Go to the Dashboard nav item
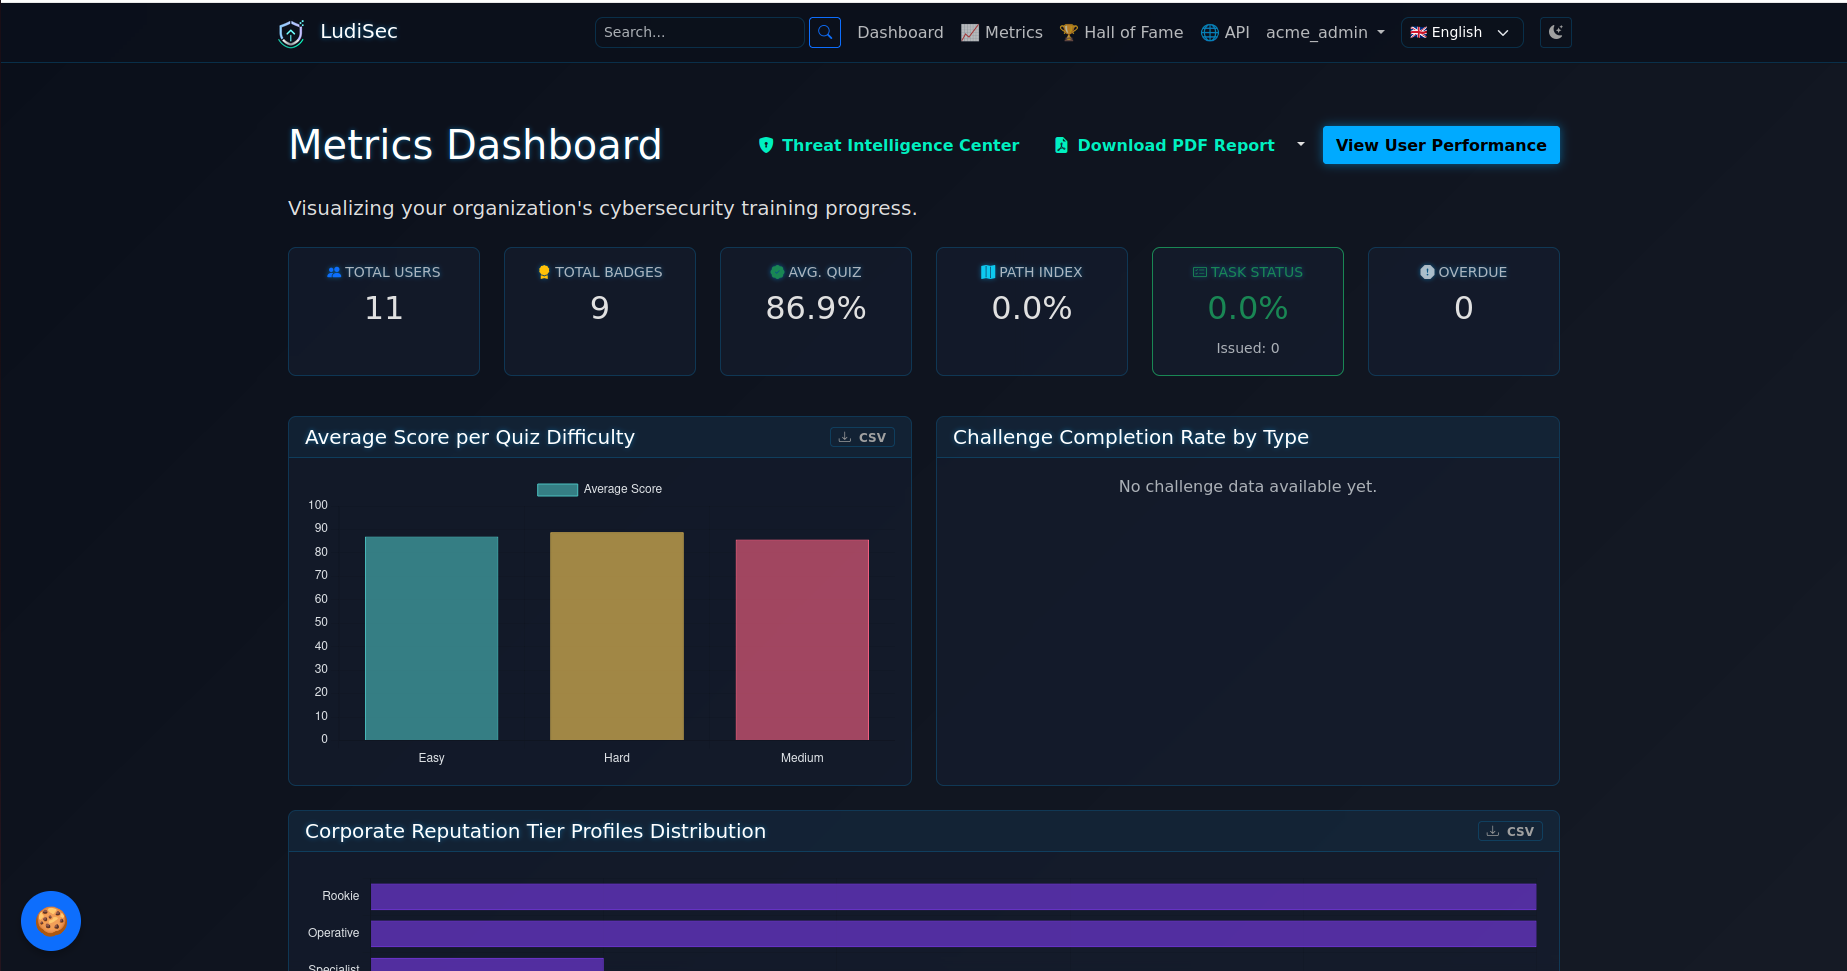Image resolution: width=1847 pixels, height=971 pixels. coord(900,32)
